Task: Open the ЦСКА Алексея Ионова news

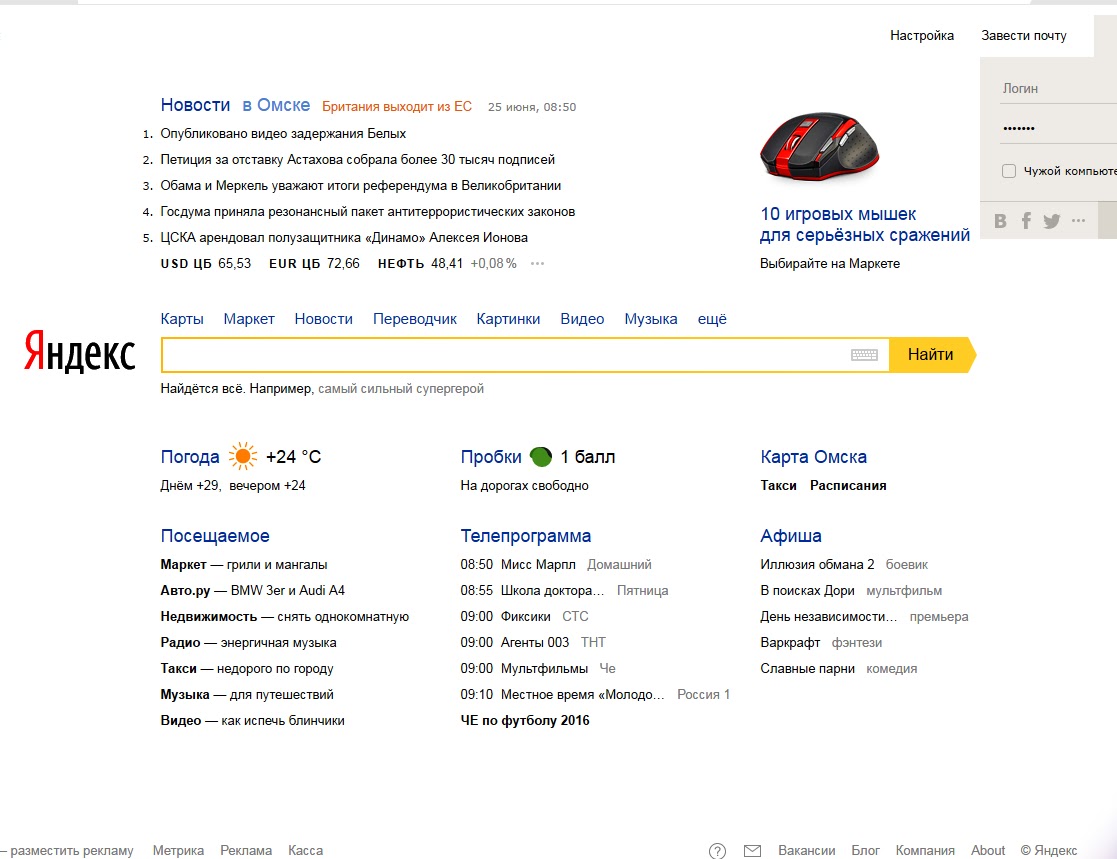Action: pos(344,238)
